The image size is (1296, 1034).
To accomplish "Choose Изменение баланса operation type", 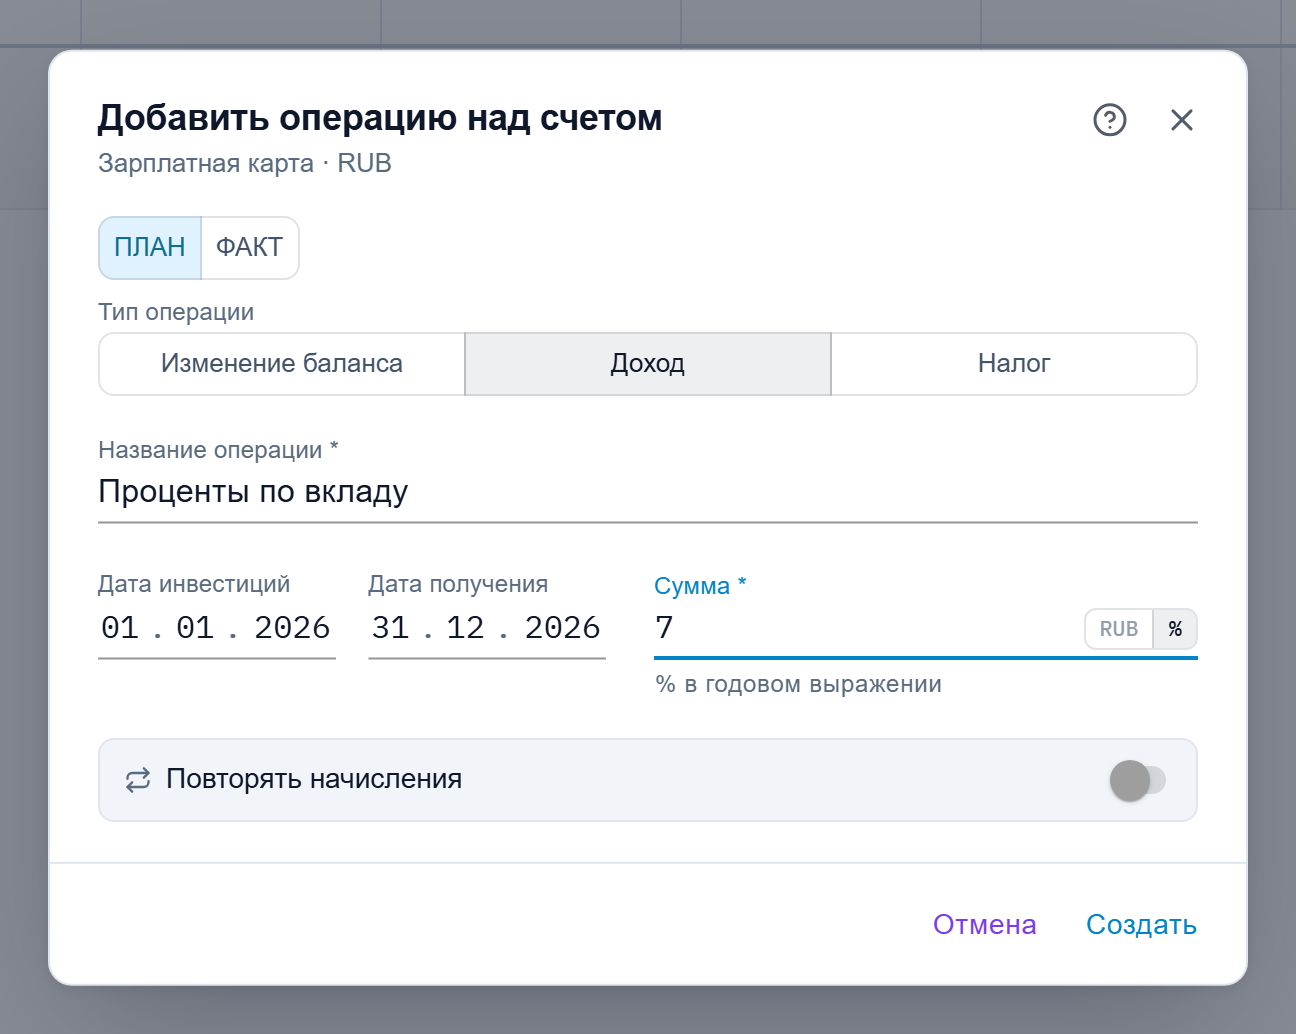I will [282, 364].
